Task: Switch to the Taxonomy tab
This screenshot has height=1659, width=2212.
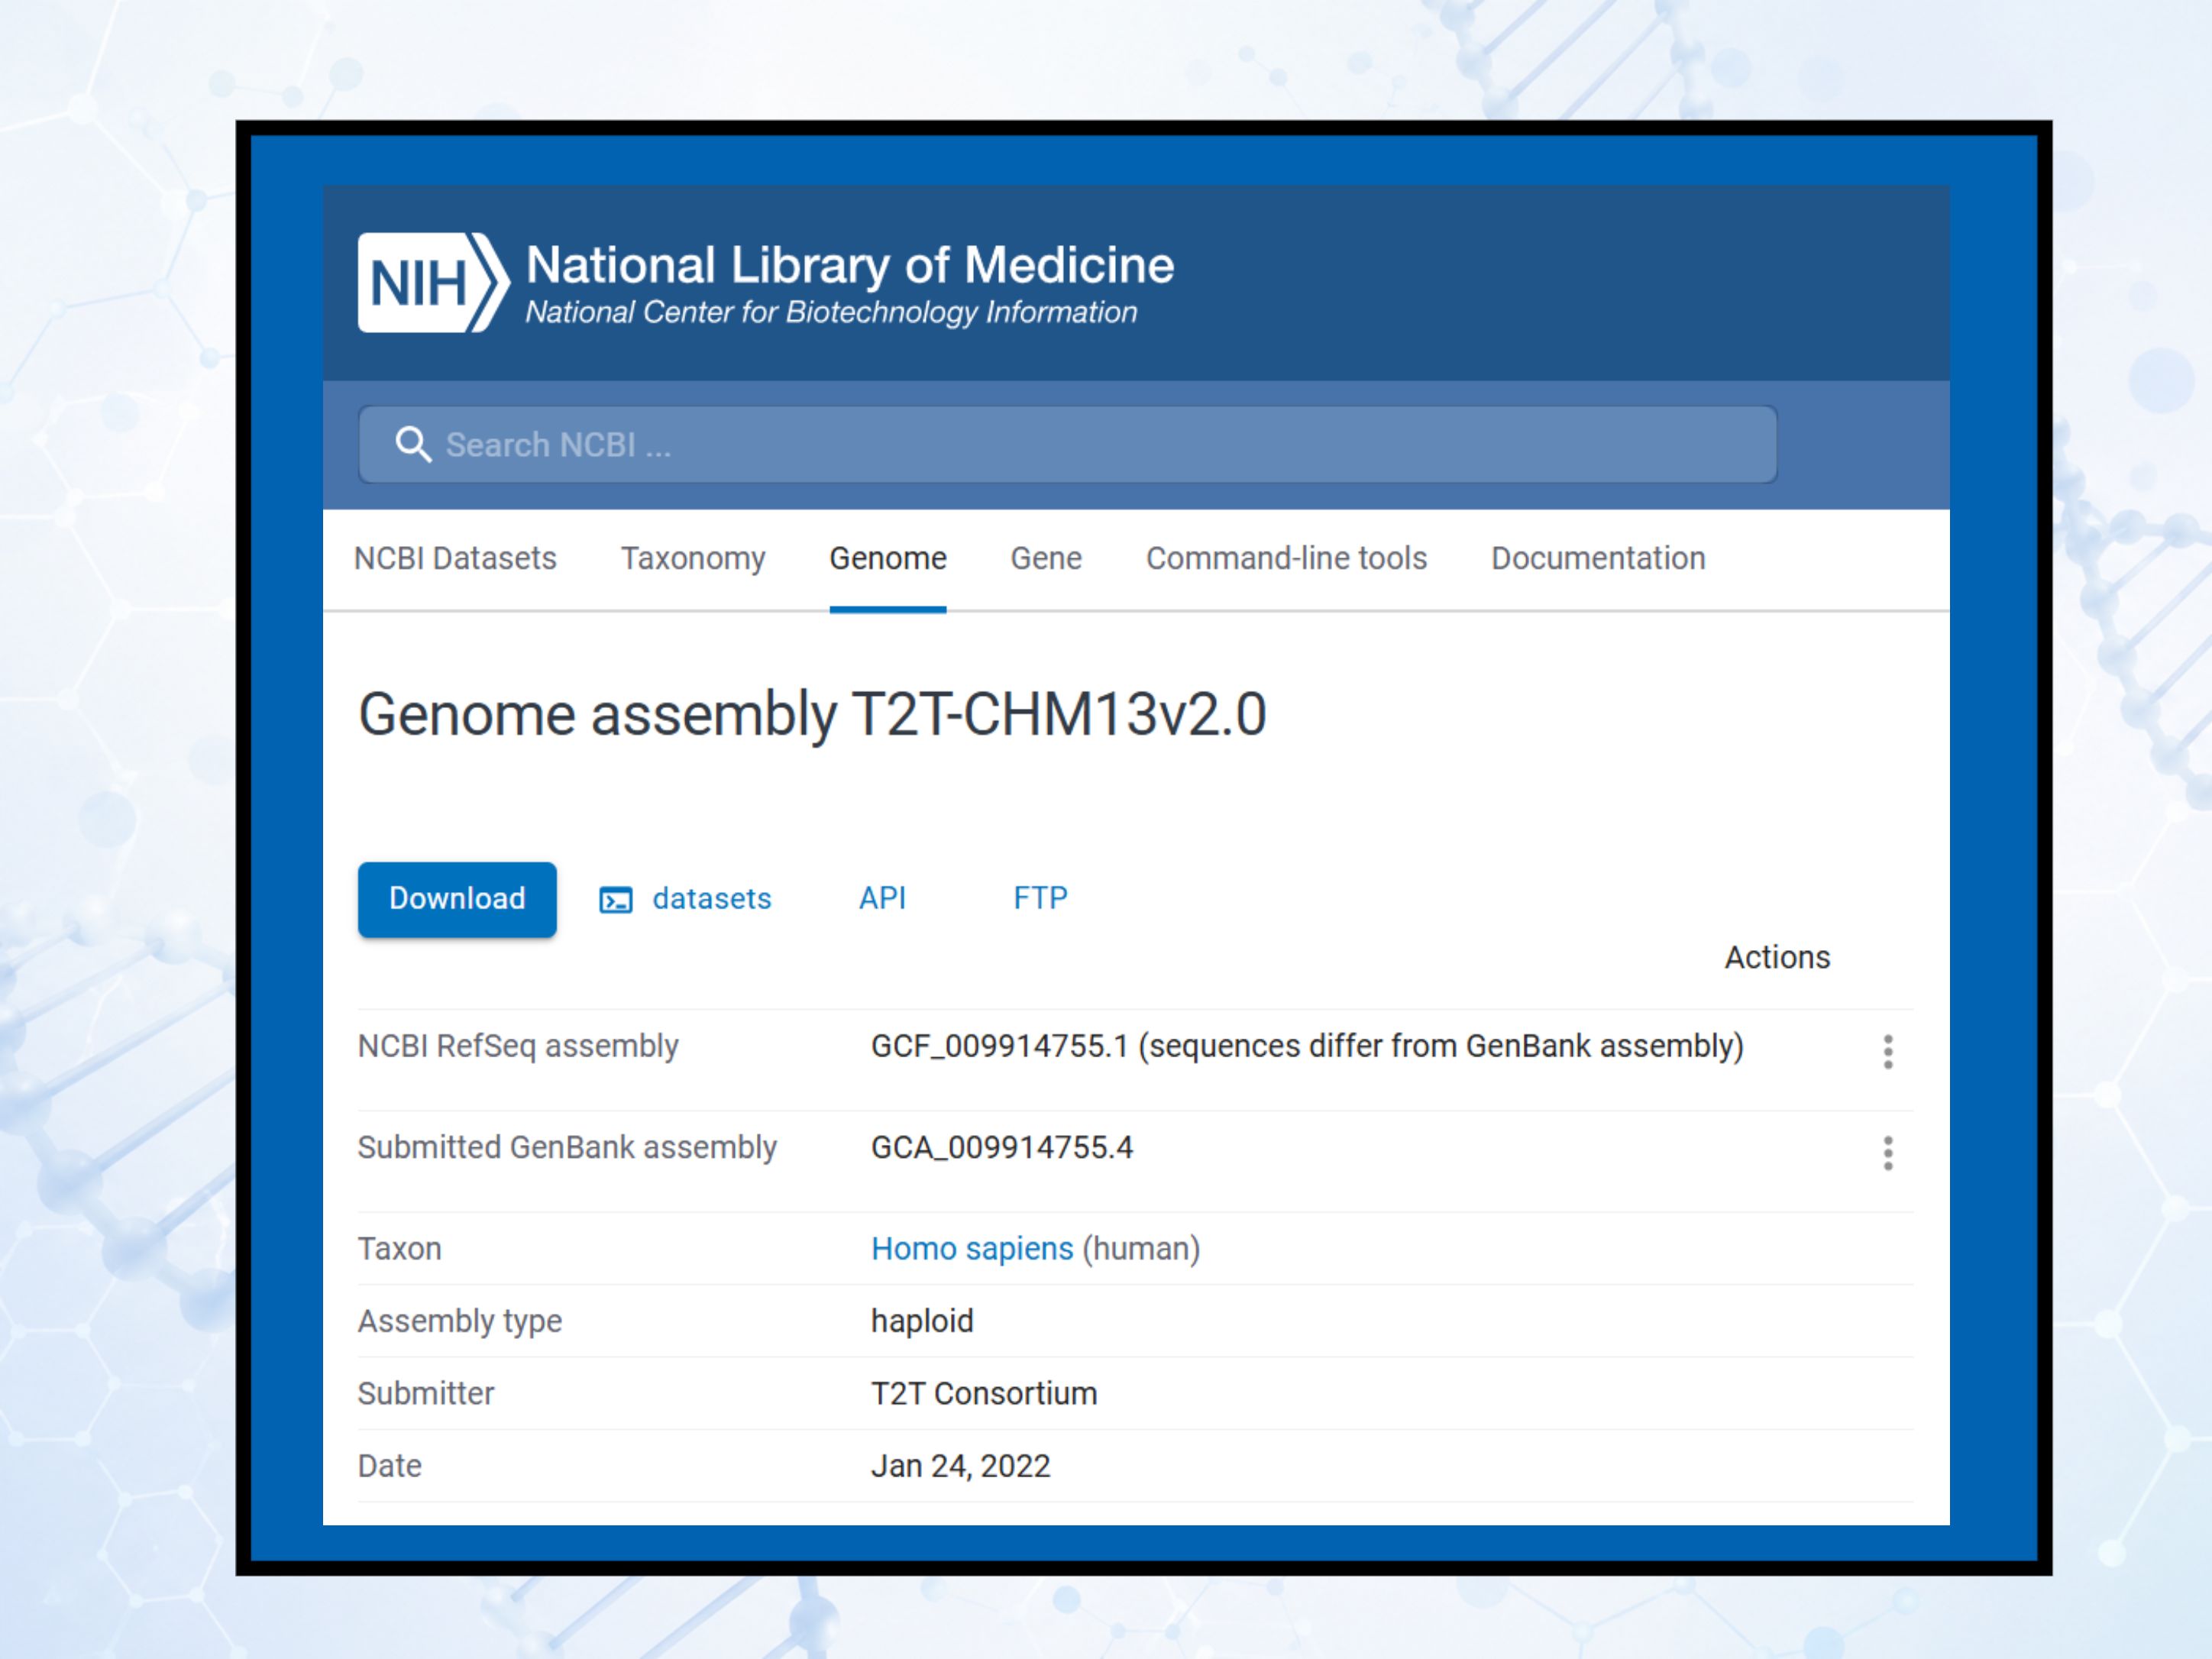Action: click(x=693, y=558)
